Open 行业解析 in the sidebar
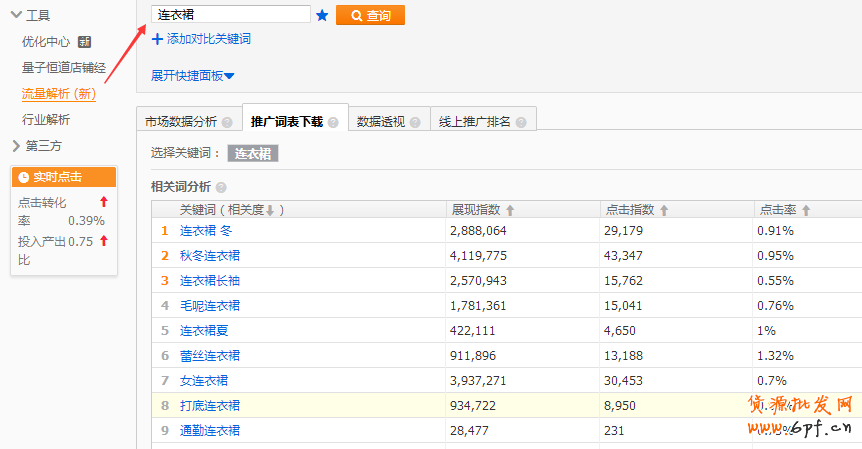 46,119
